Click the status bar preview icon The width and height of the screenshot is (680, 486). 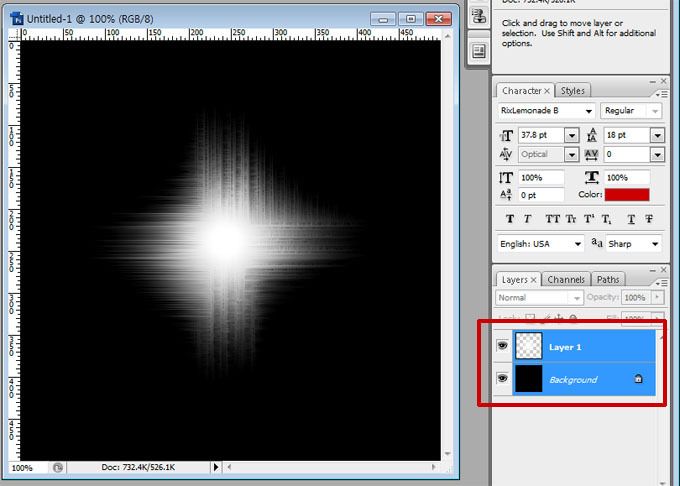tap(58, 467)
